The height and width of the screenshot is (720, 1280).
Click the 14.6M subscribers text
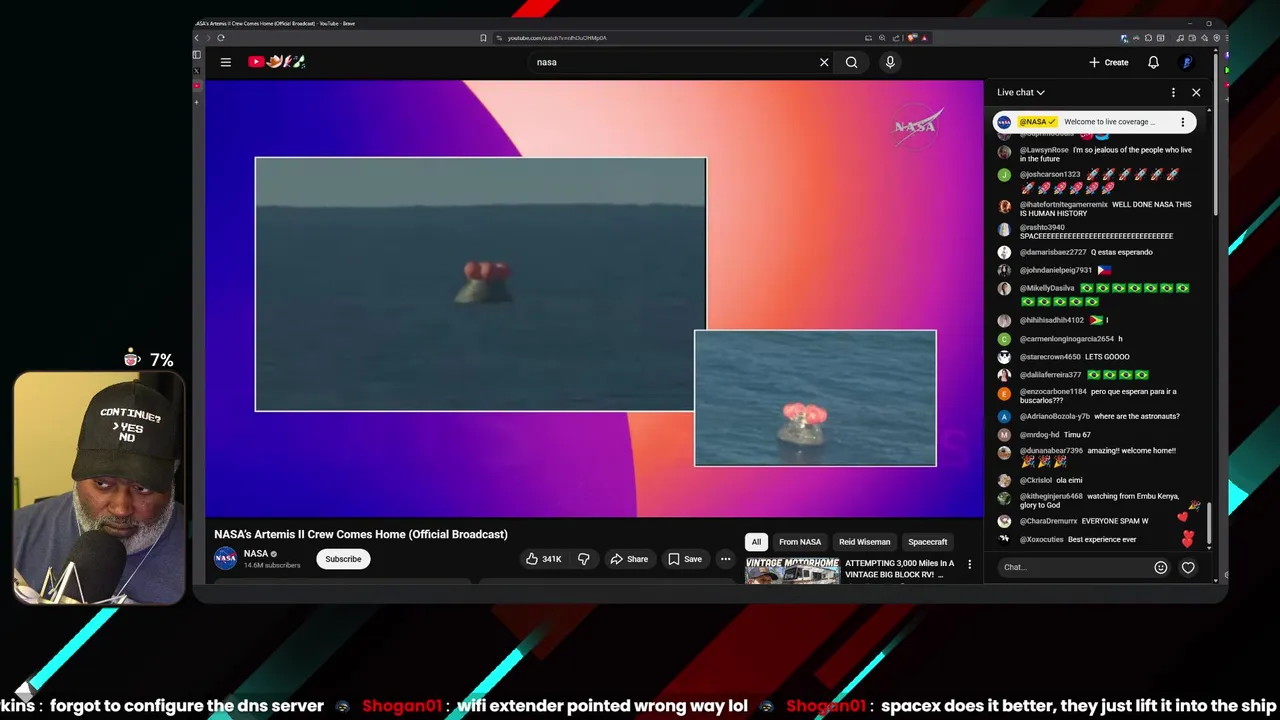[272, 566]
